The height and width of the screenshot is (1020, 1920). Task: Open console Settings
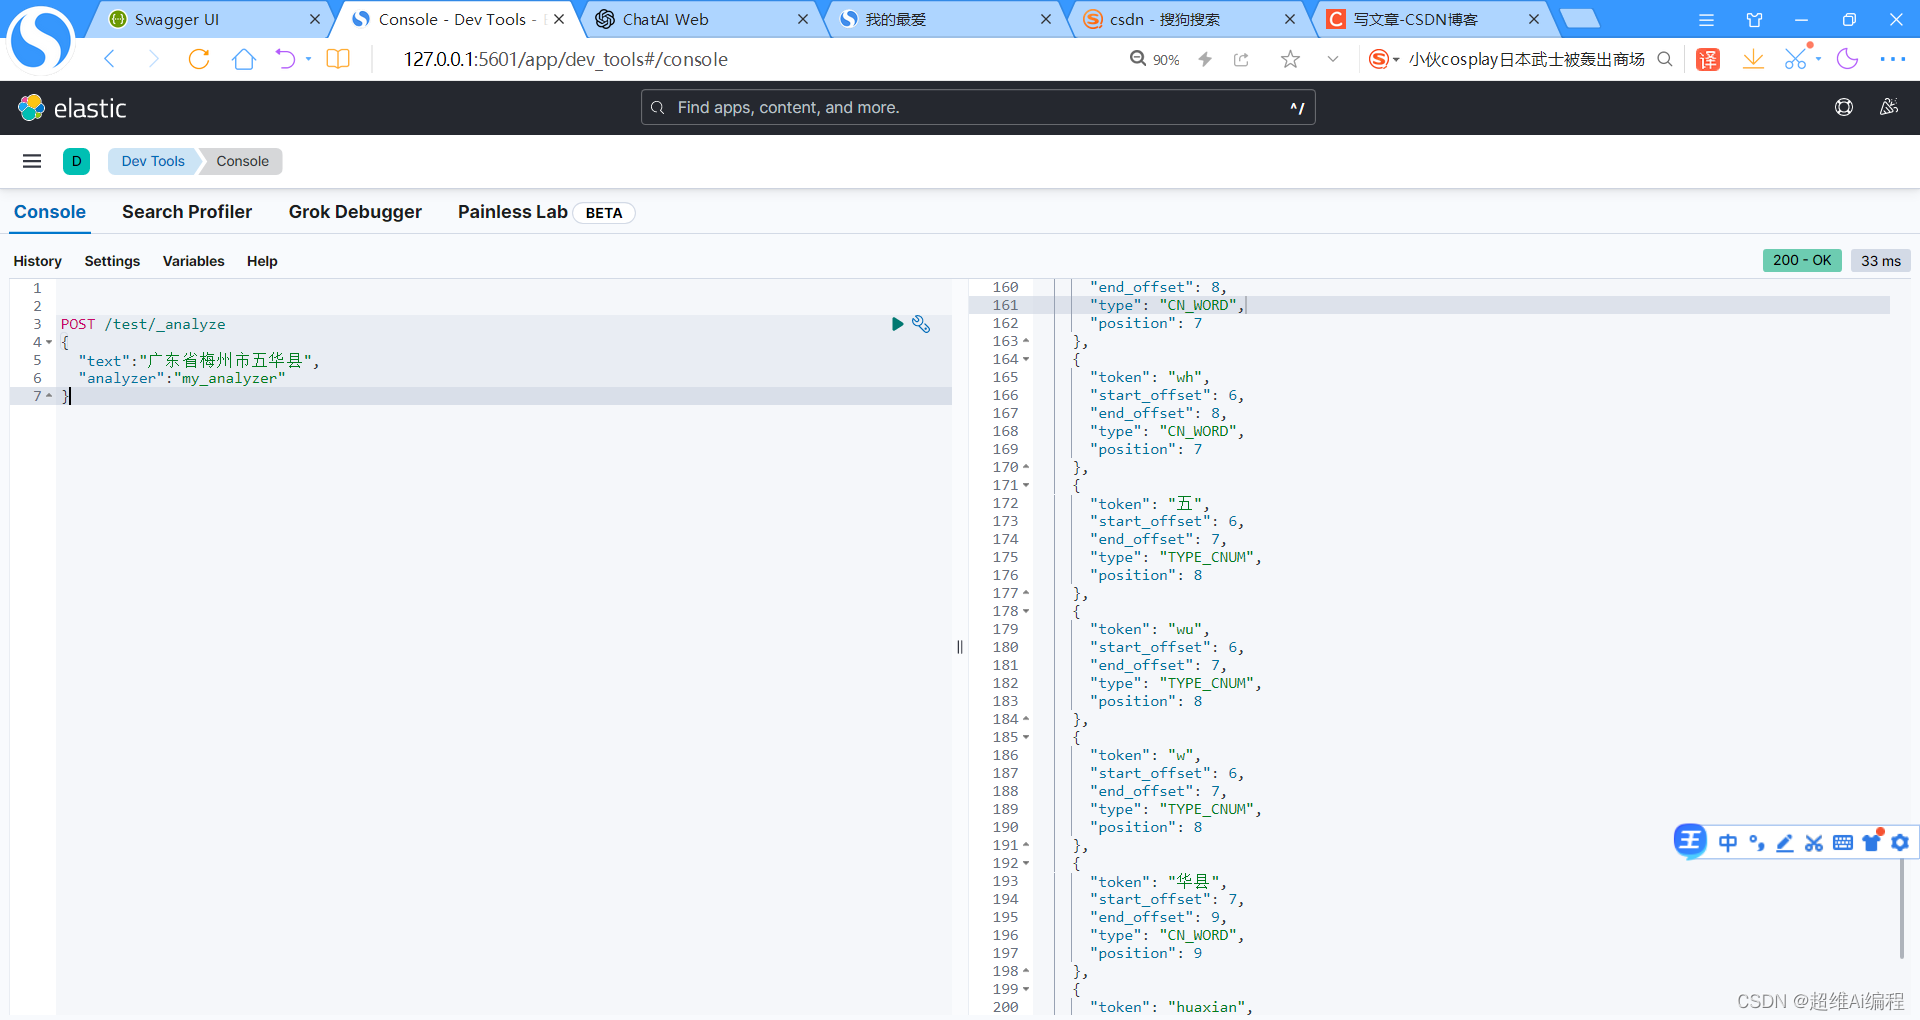(112, 261)
